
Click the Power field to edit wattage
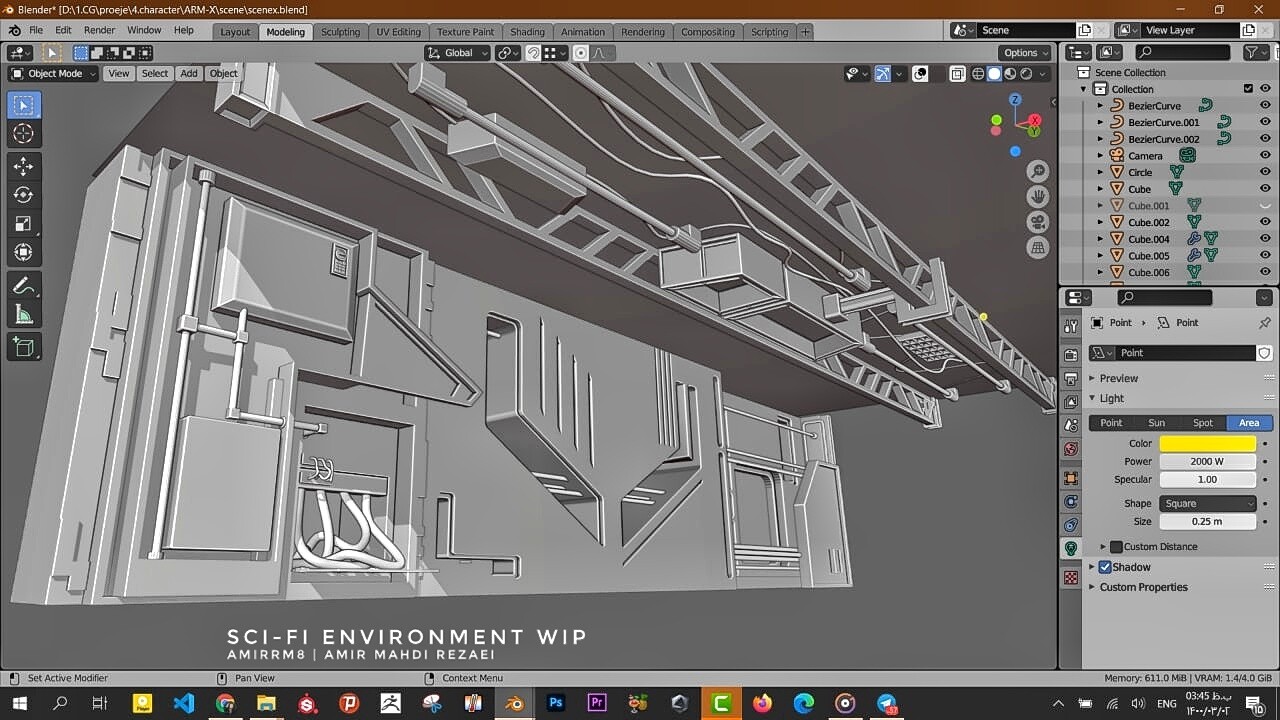pos(1207,461)
